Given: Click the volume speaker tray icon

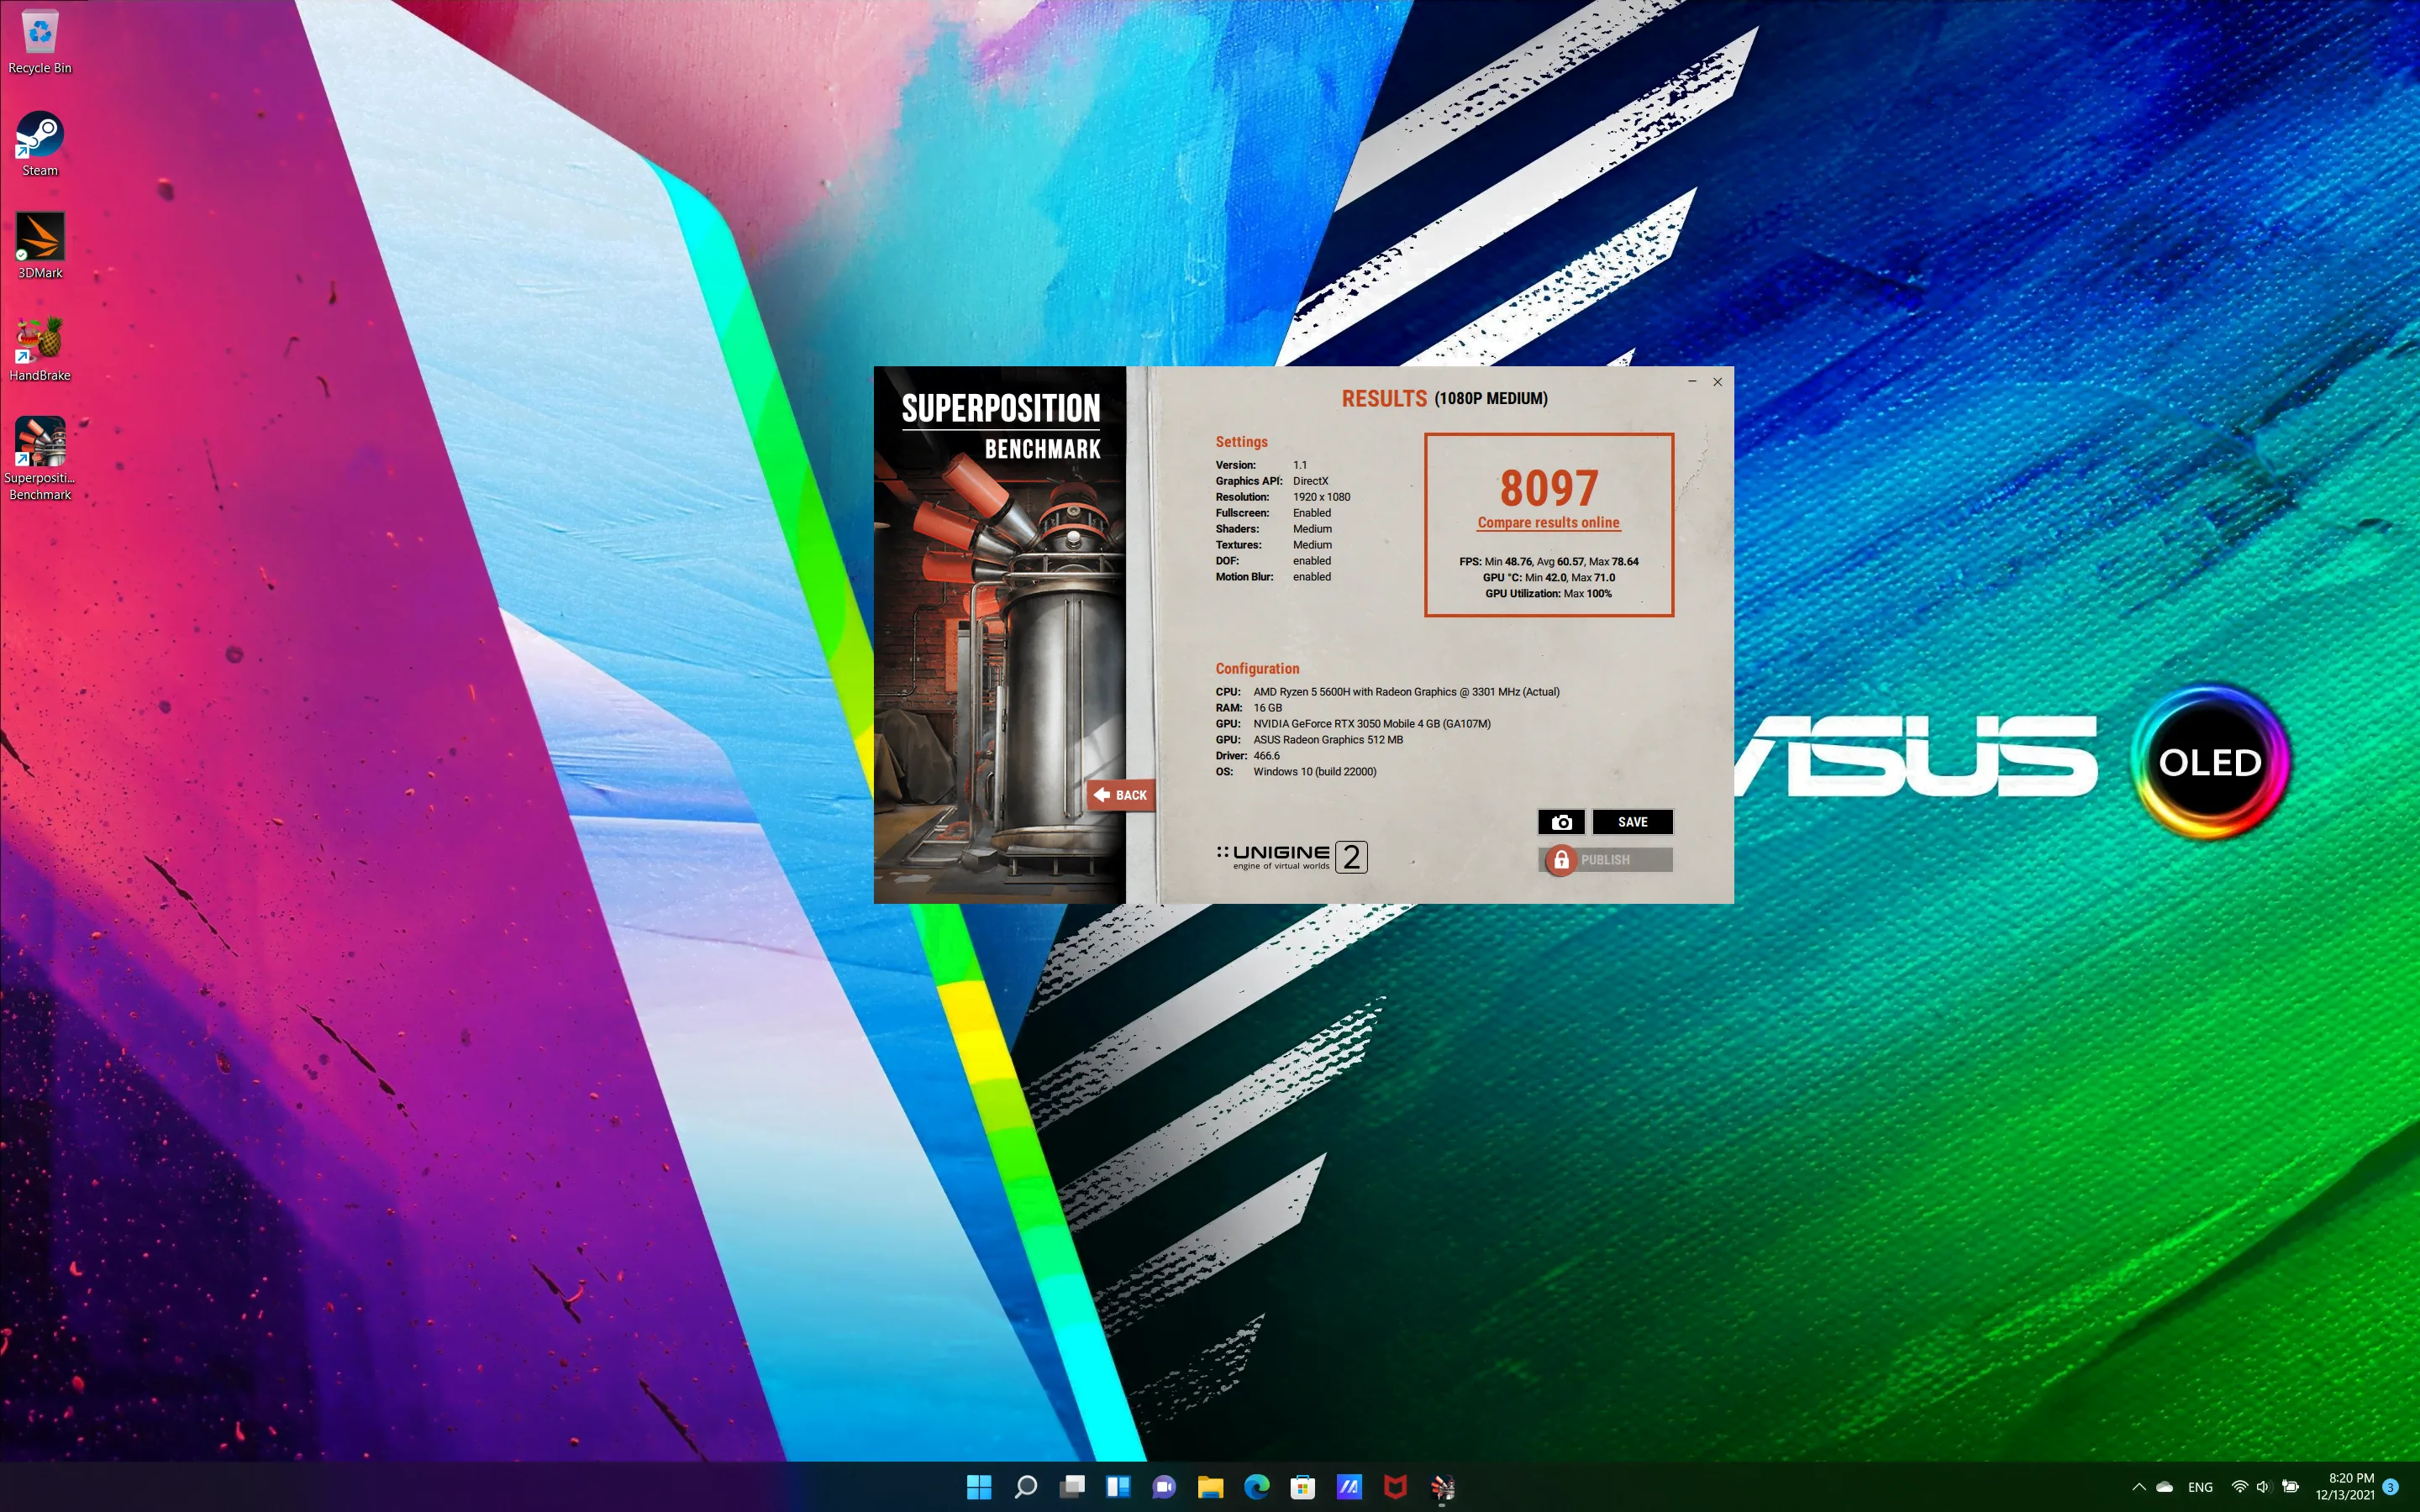Looking at the screenshot, I should pos(2263,1487).
